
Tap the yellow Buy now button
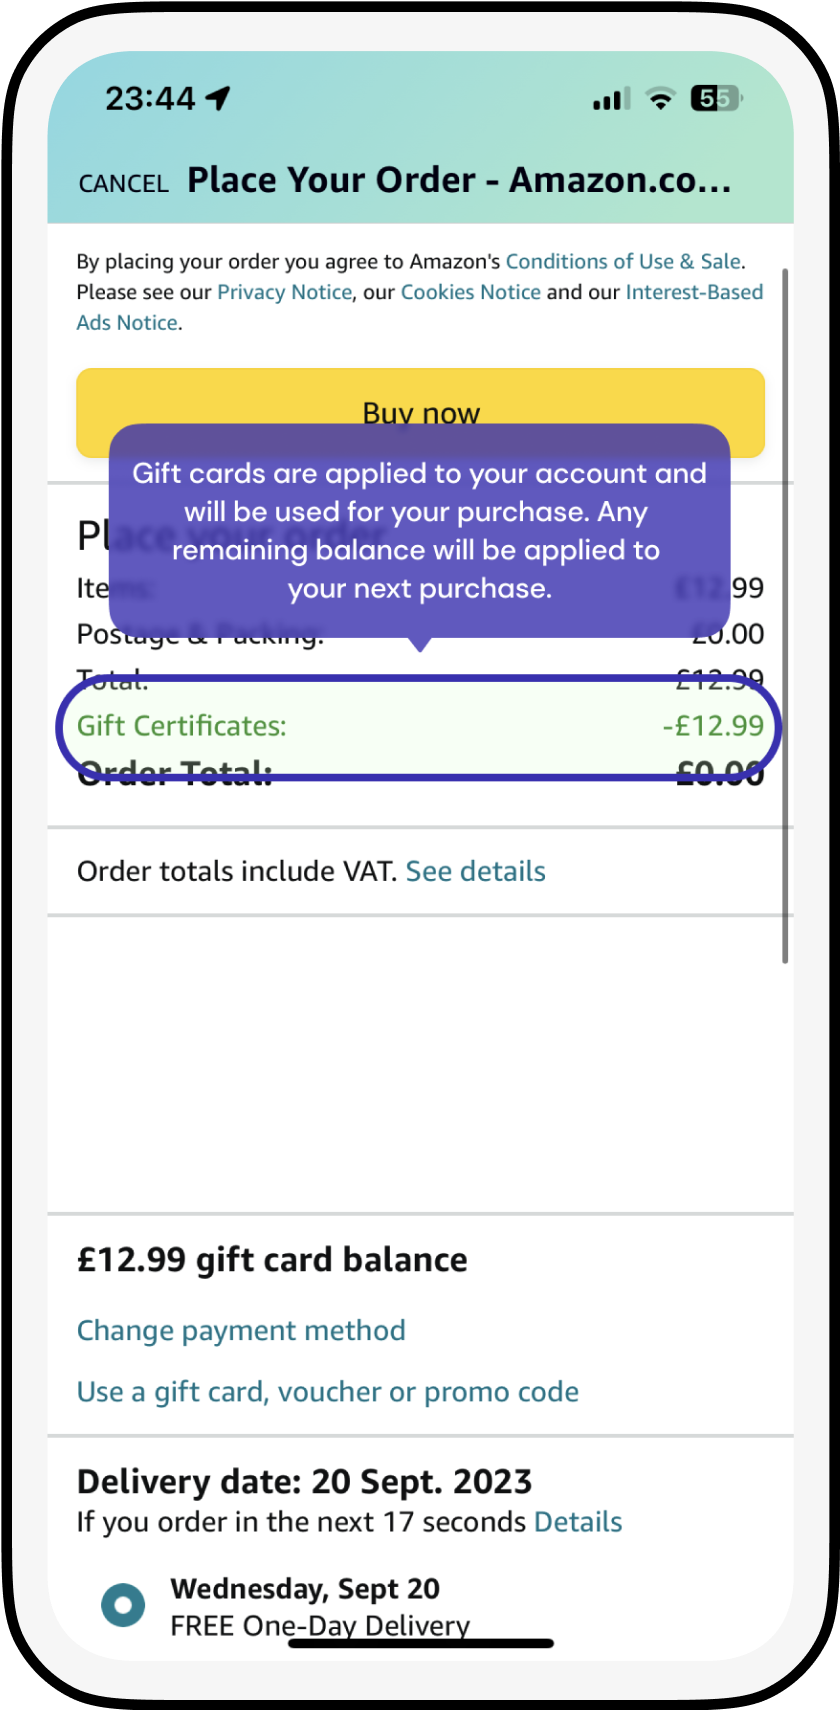[x=421, y=413]
